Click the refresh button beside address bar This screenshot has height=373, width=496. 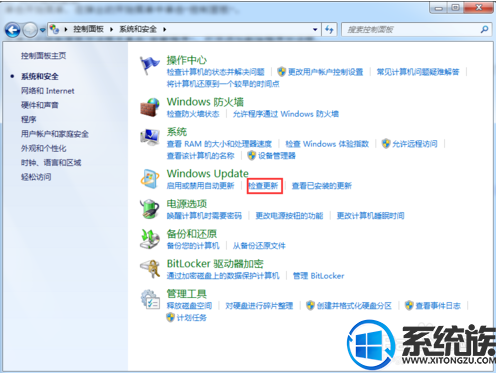click(329, 30)
